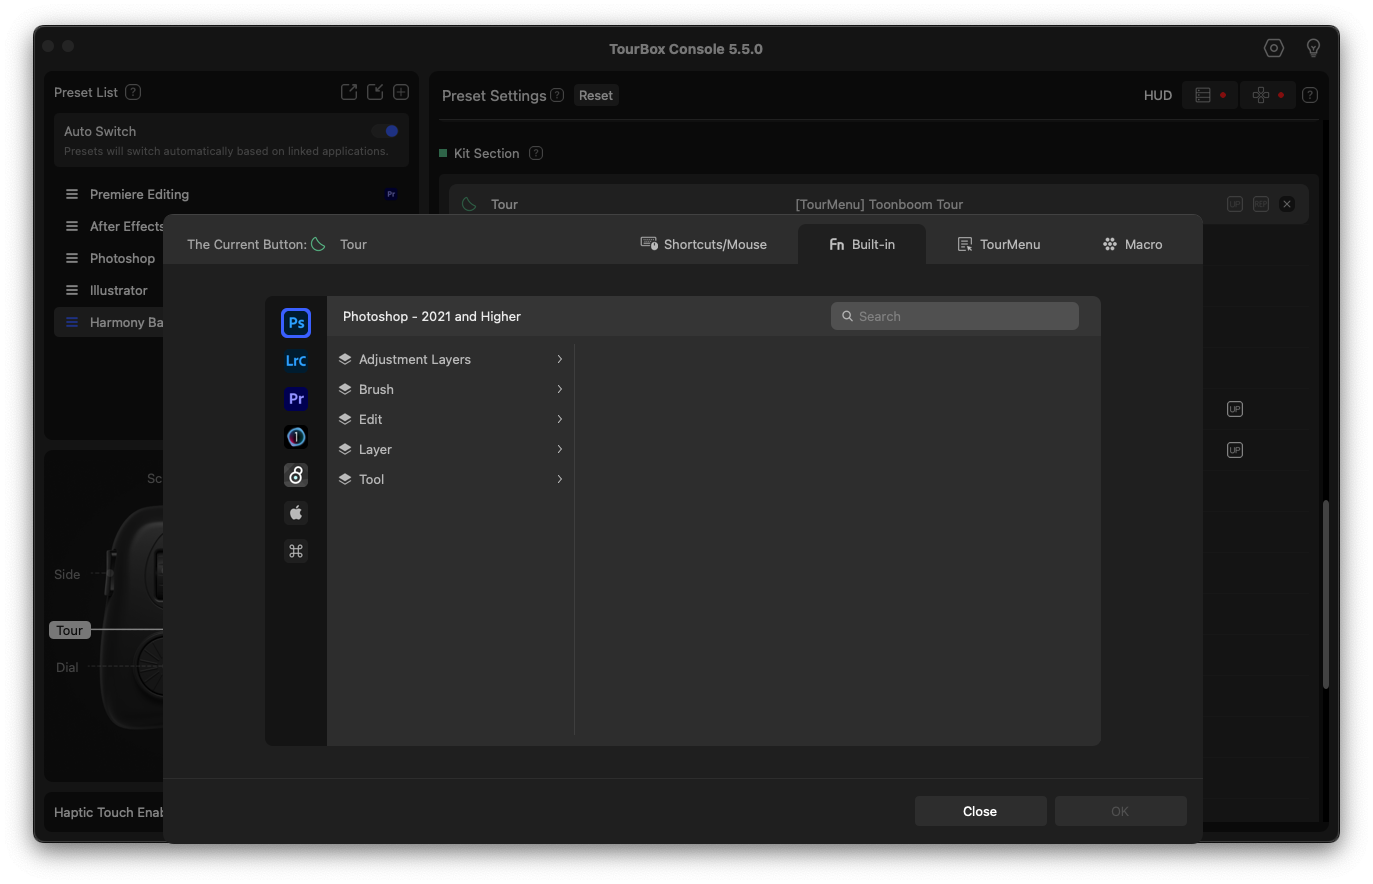Select the Photoshop Ps app icon
Screen dimensions: 1373x884
[x=296, y=323]
